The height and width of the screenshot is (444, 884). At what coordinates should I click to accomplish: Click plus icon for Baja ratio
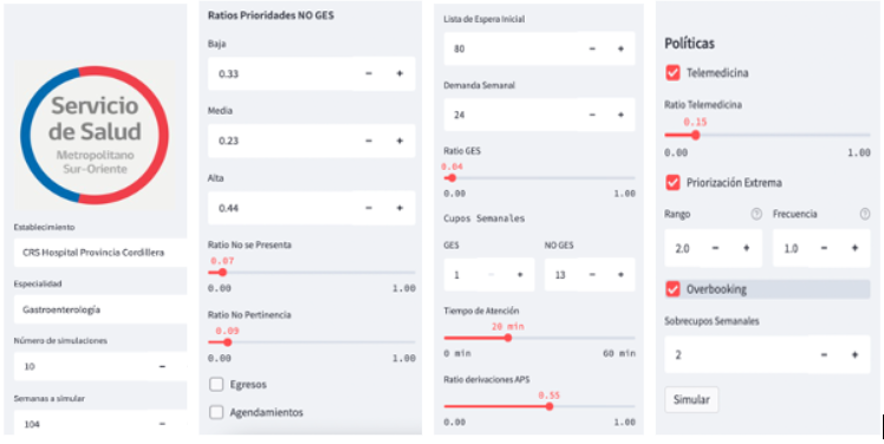[399, 74]
